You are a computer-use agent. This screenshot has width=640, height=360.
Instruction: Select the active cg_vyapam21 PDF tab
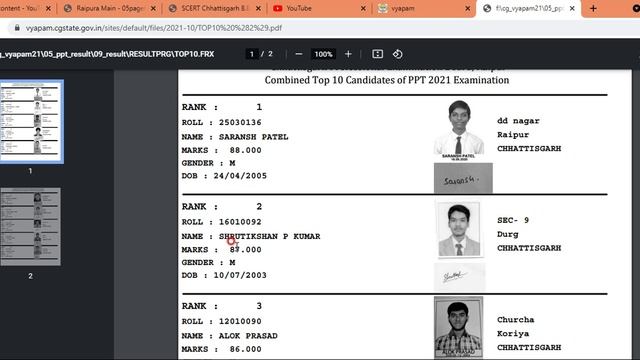tap(529, 8)
